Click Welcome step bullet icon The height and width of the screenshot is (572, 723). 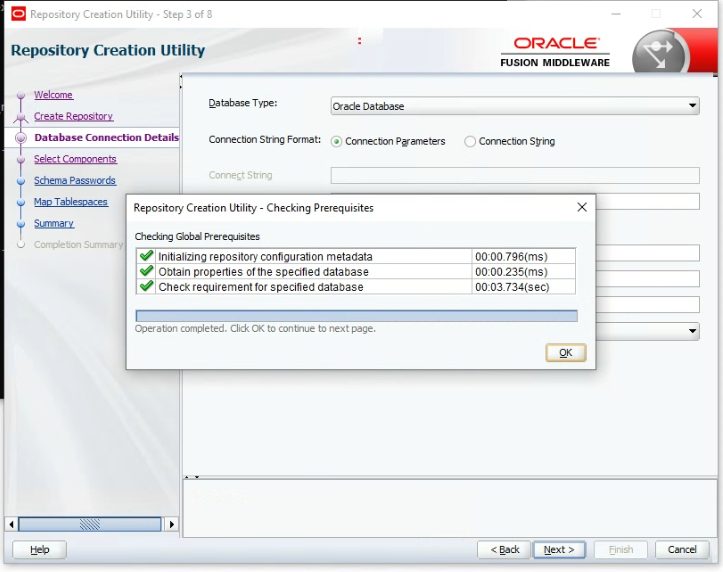tap(21, 95)
